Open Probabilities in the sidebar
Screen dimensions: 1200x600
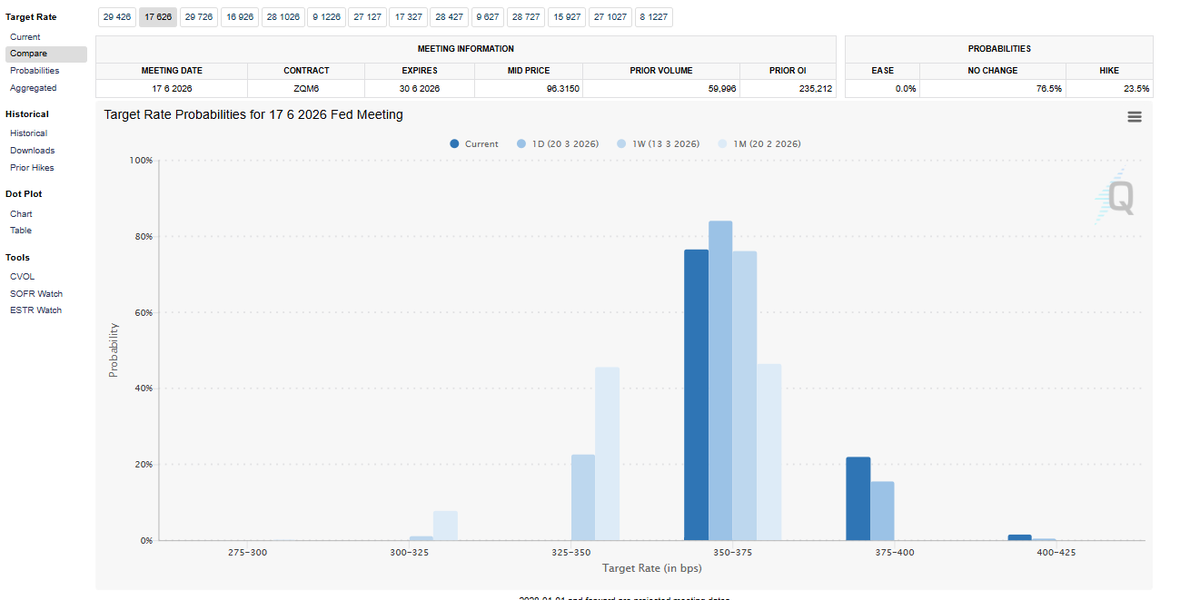point(34,71)
